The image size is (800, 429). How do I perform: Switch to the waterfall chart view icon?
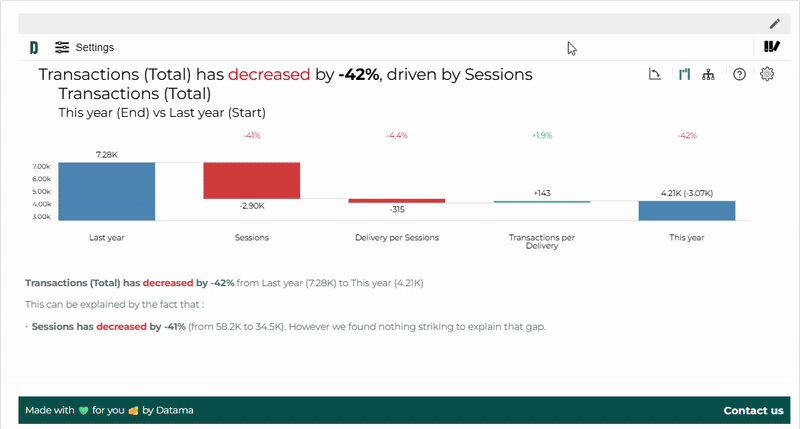point(684,74)
